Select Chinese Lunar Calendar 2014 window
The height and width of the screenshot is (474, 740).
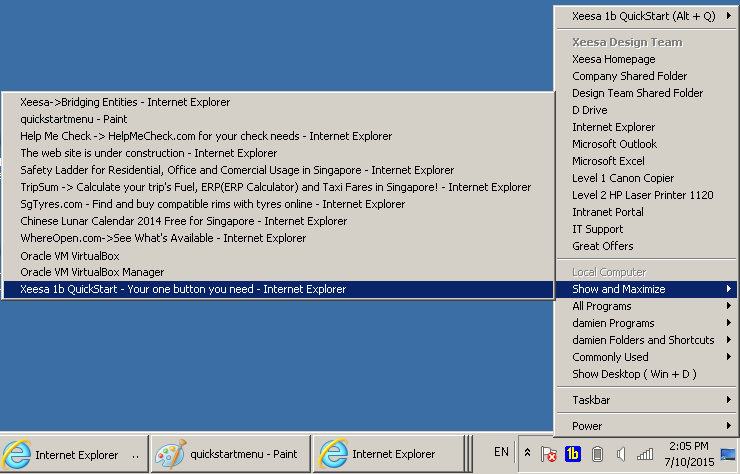[x=278, y=221]
